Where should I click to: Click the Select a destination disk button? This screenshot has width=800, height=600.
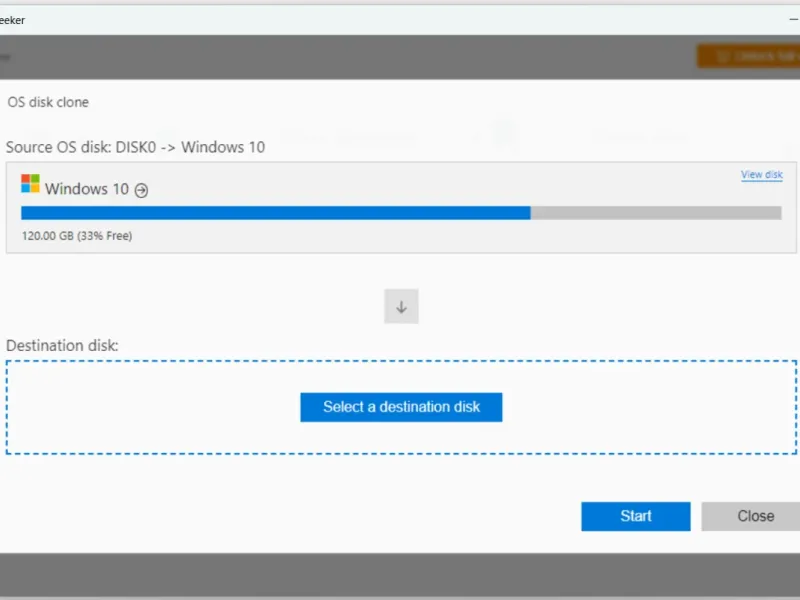point(401,407)
